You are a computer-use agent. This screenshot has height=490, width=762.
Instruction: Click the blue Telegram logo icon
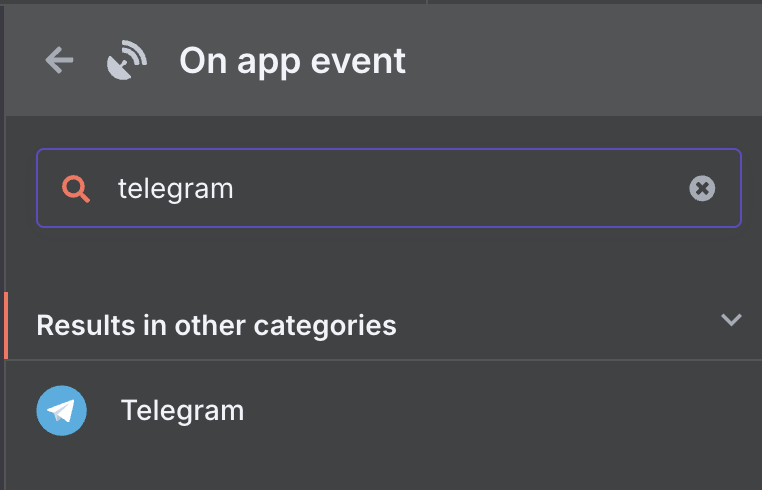62,411
